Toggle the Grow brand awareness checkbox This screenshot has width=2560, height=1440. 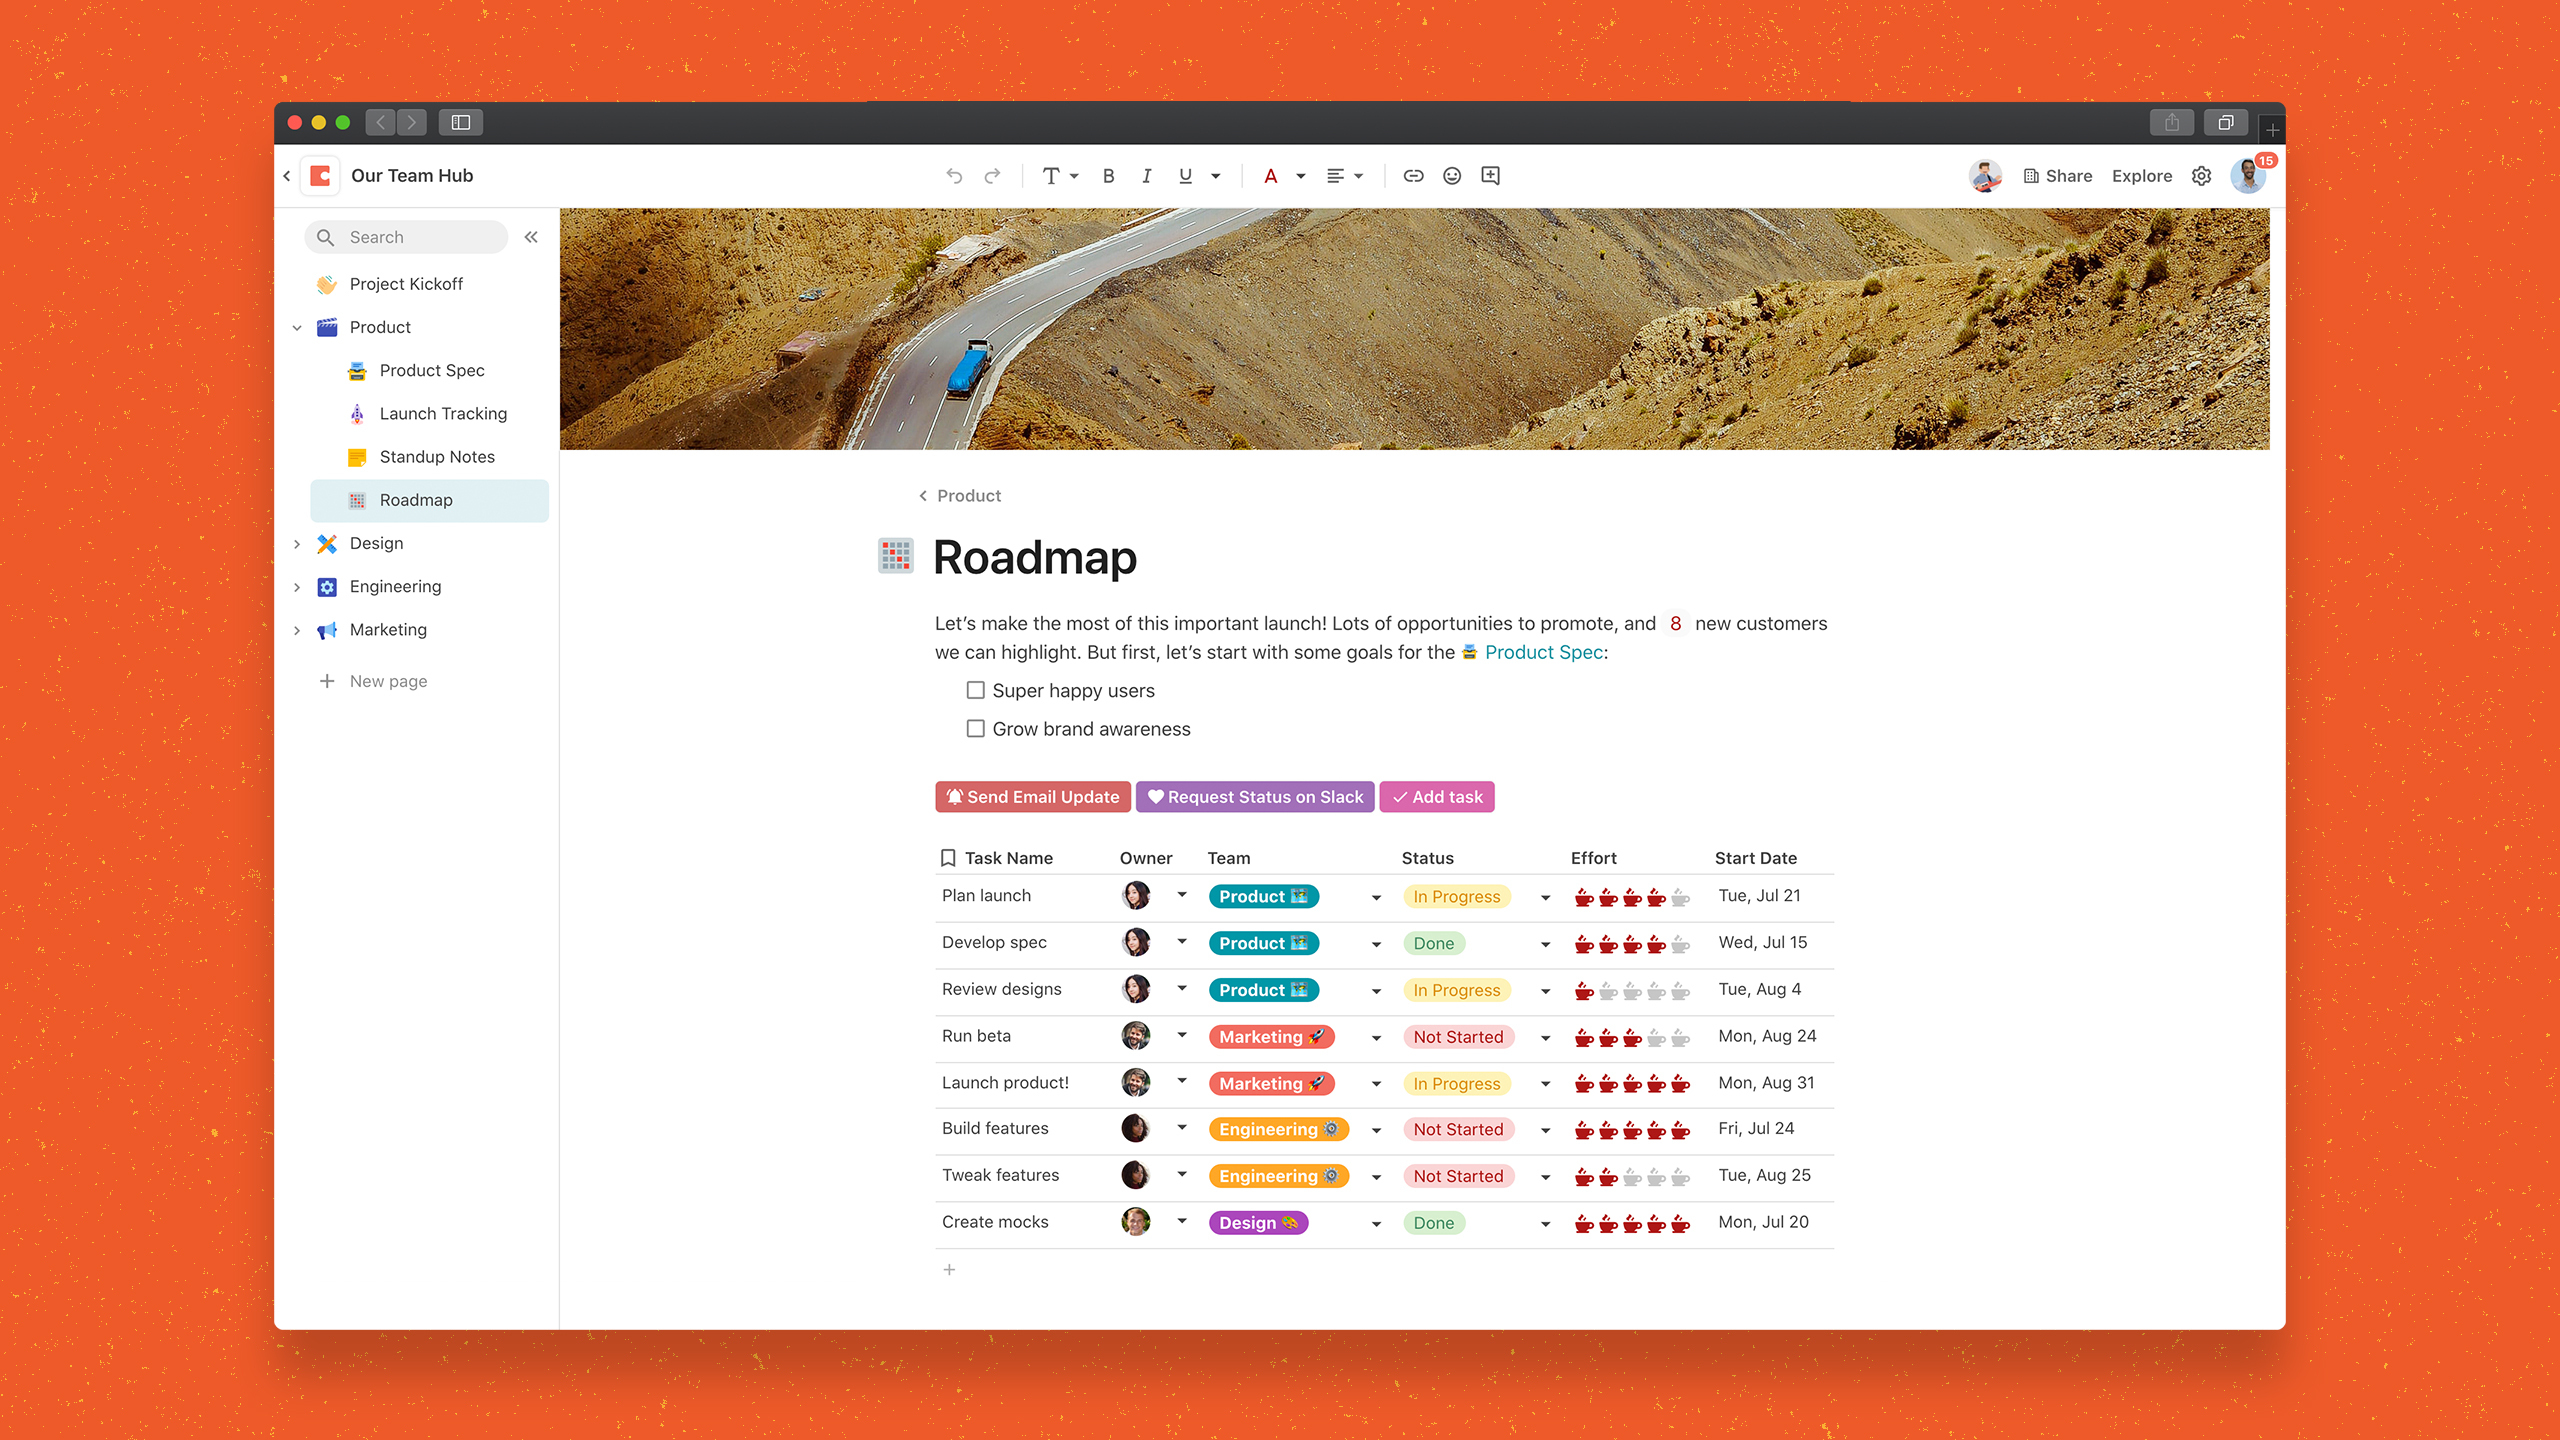coord(974,728)
